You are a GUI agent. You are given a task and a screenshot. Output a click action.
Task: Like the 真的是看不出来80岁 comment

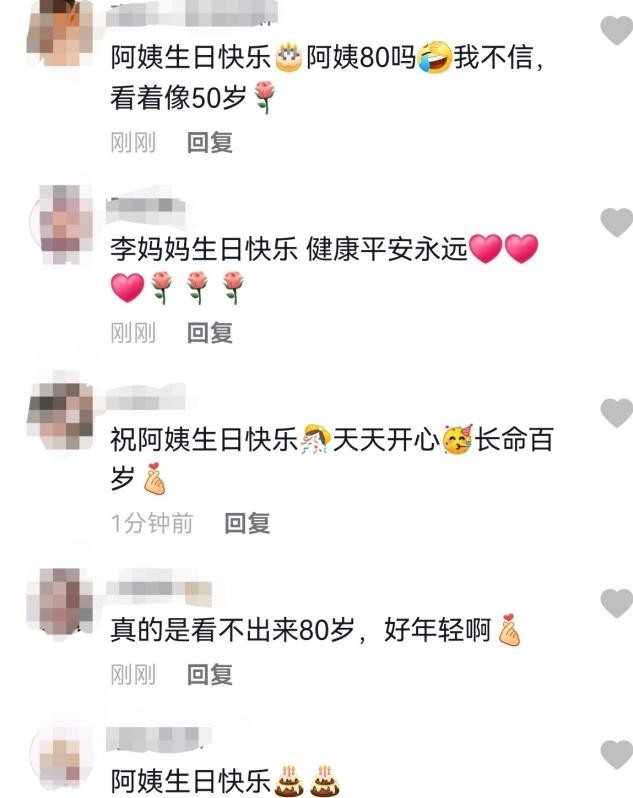[617, 603]
